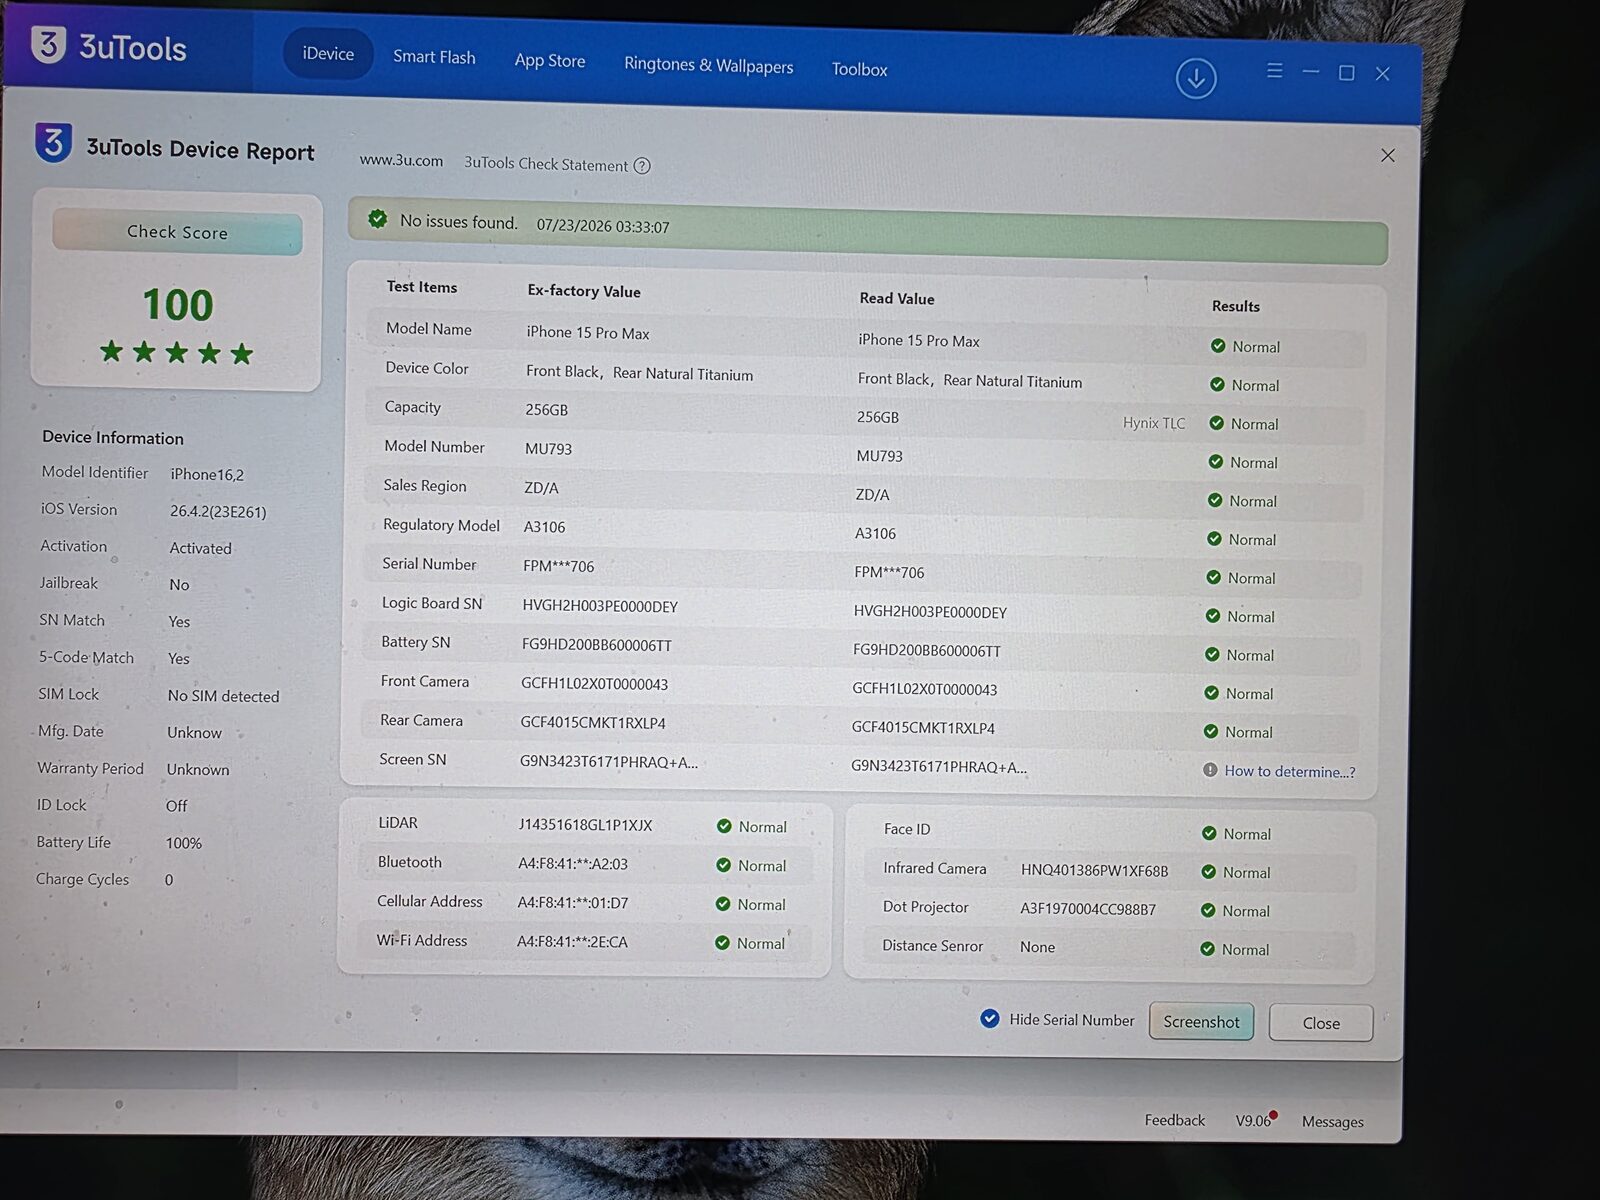Open the Toolbox tab
This screenshot has height=1200, width=1600.
pyautogui.click(x=859, y=69)
